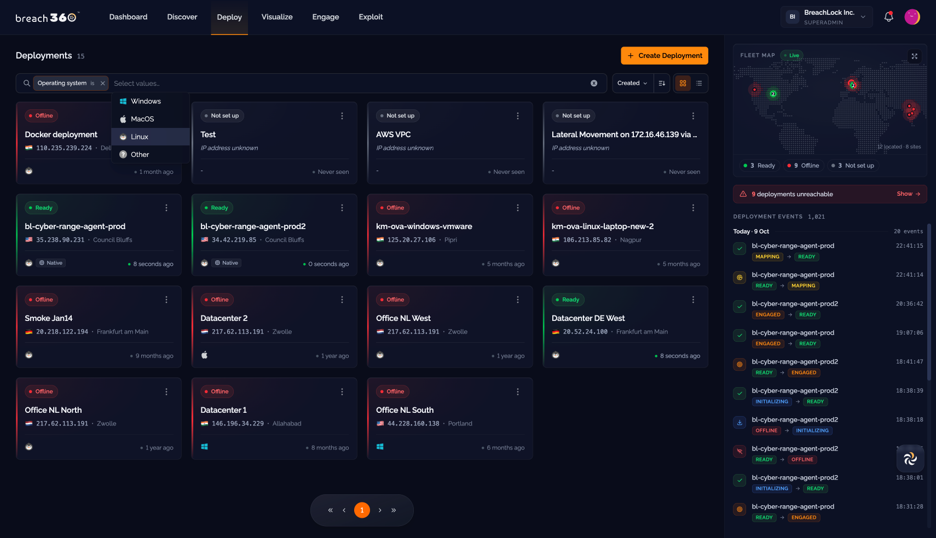Click the Apple OS icon on Datacenter 2
936x538 pixels.
click(204, 355)
